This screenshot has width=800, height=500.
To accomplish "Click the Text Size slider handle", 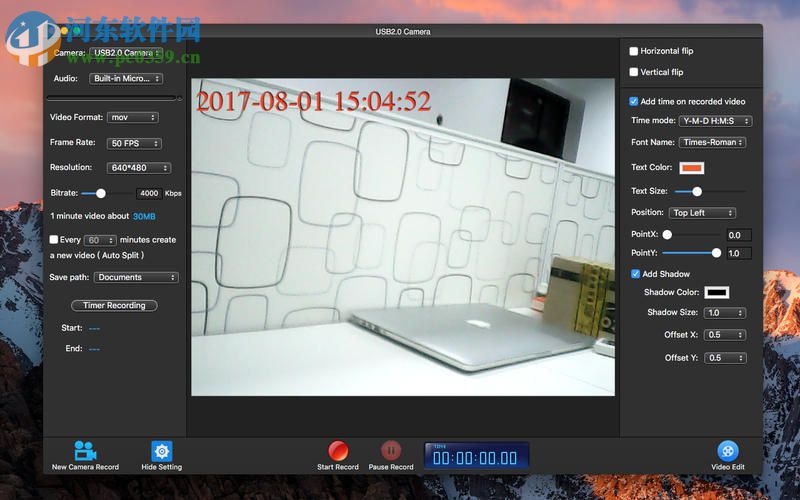I will point(697,191).
